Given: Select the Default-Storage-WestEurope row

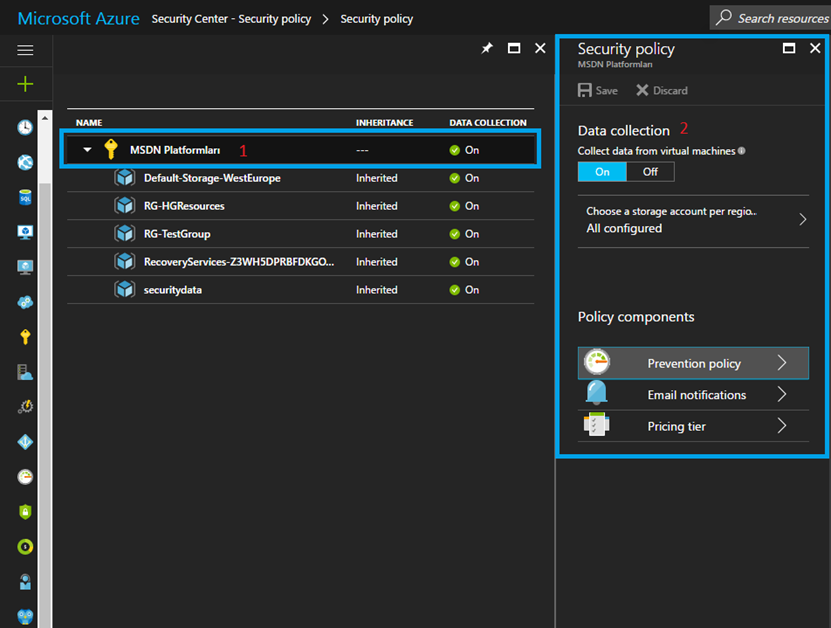Looking at the screenshot, I should click(x=300, y=178).
